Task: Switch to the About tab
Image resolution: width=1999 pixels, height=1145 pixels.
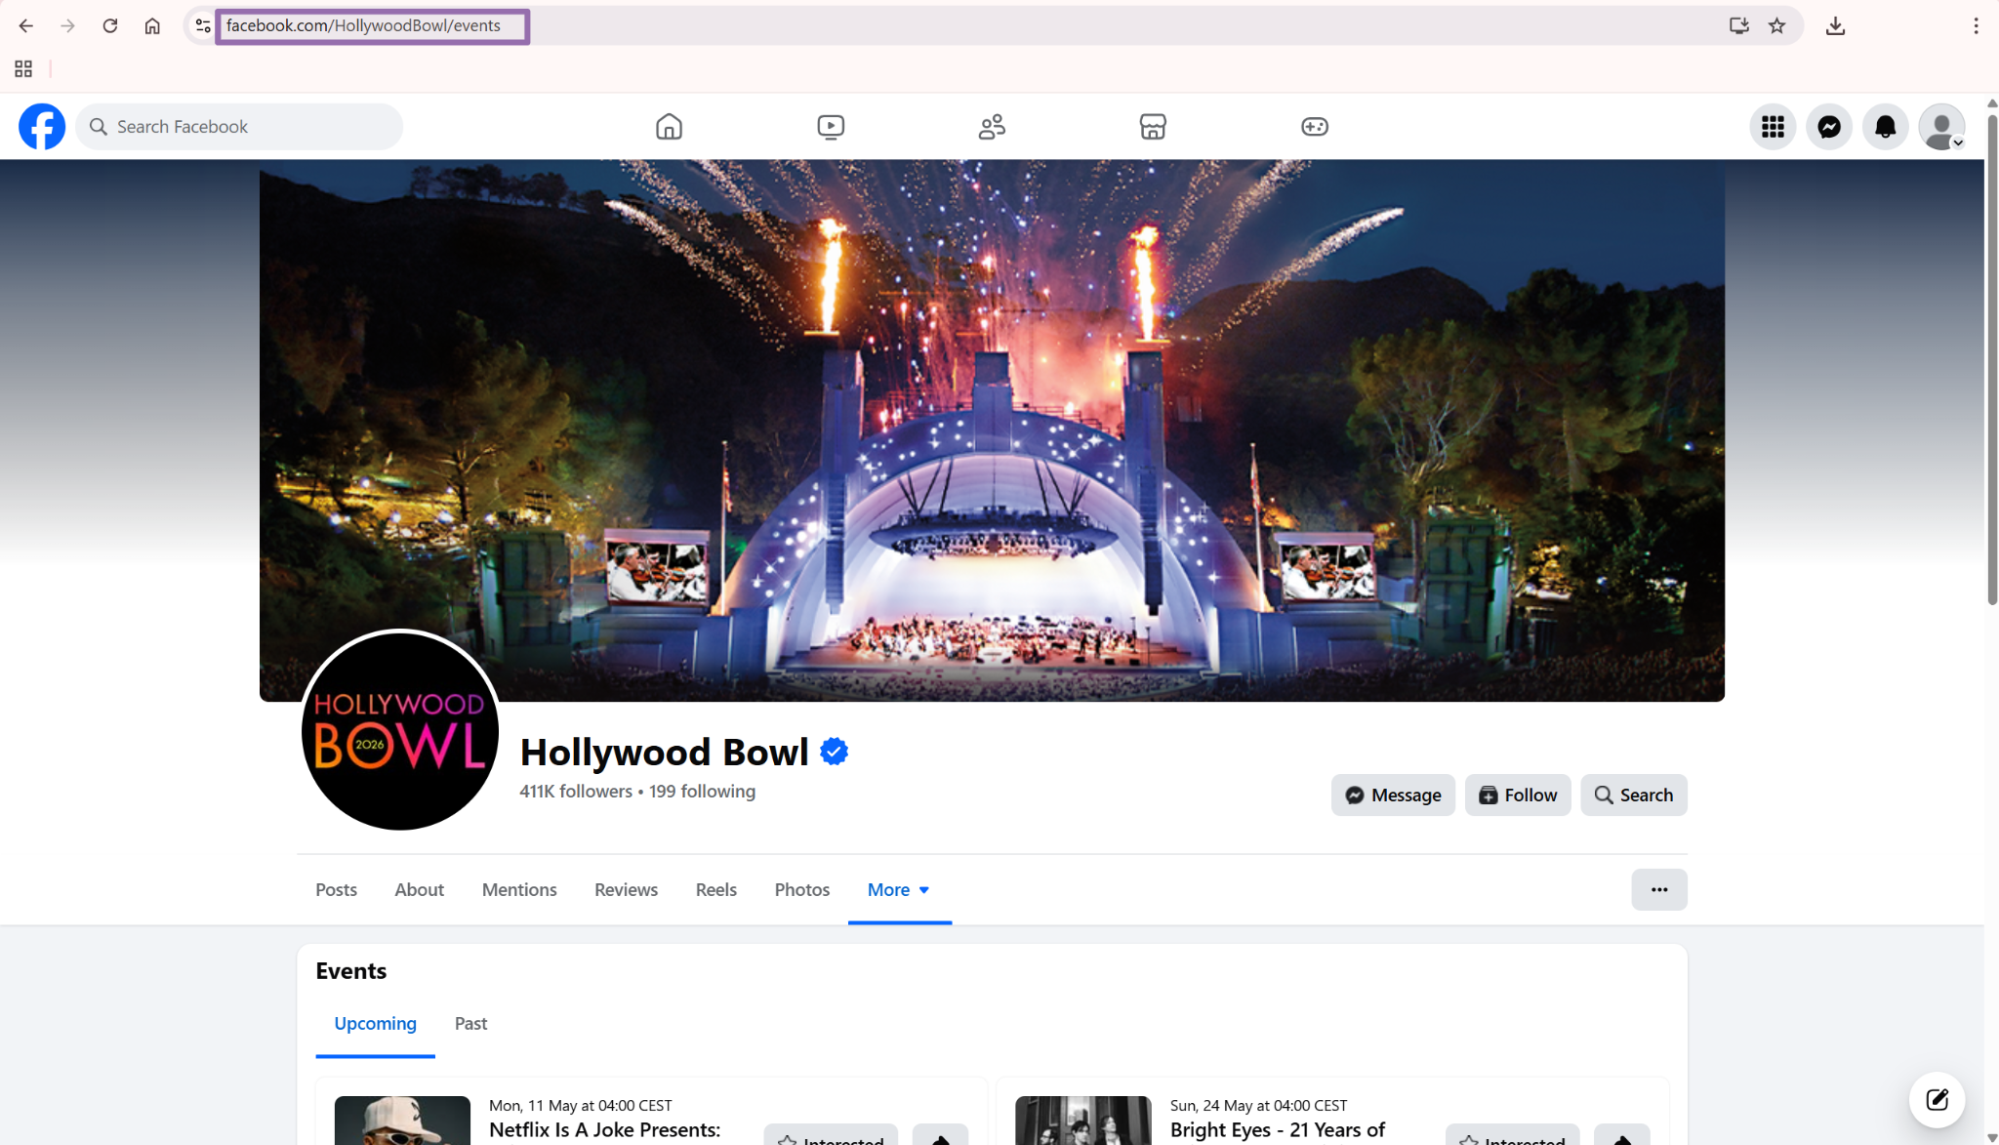Action: point(419,889)
